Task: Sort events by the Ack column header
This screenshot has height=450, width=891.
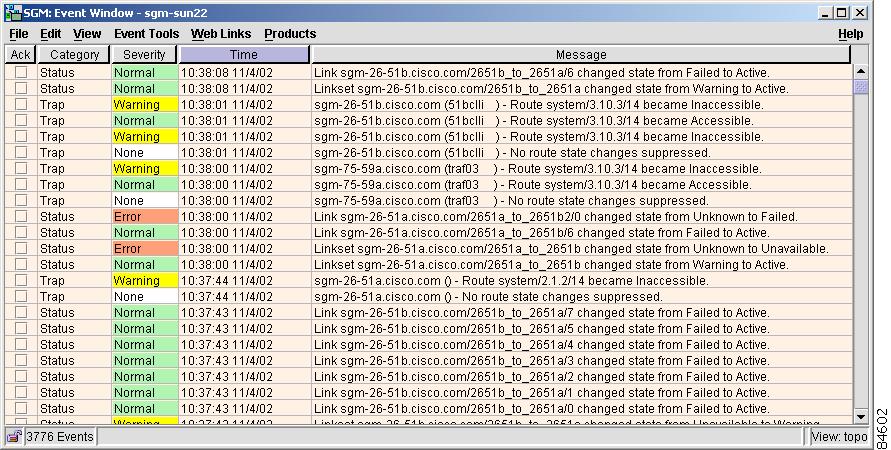Action: click(x=20, y=55)
